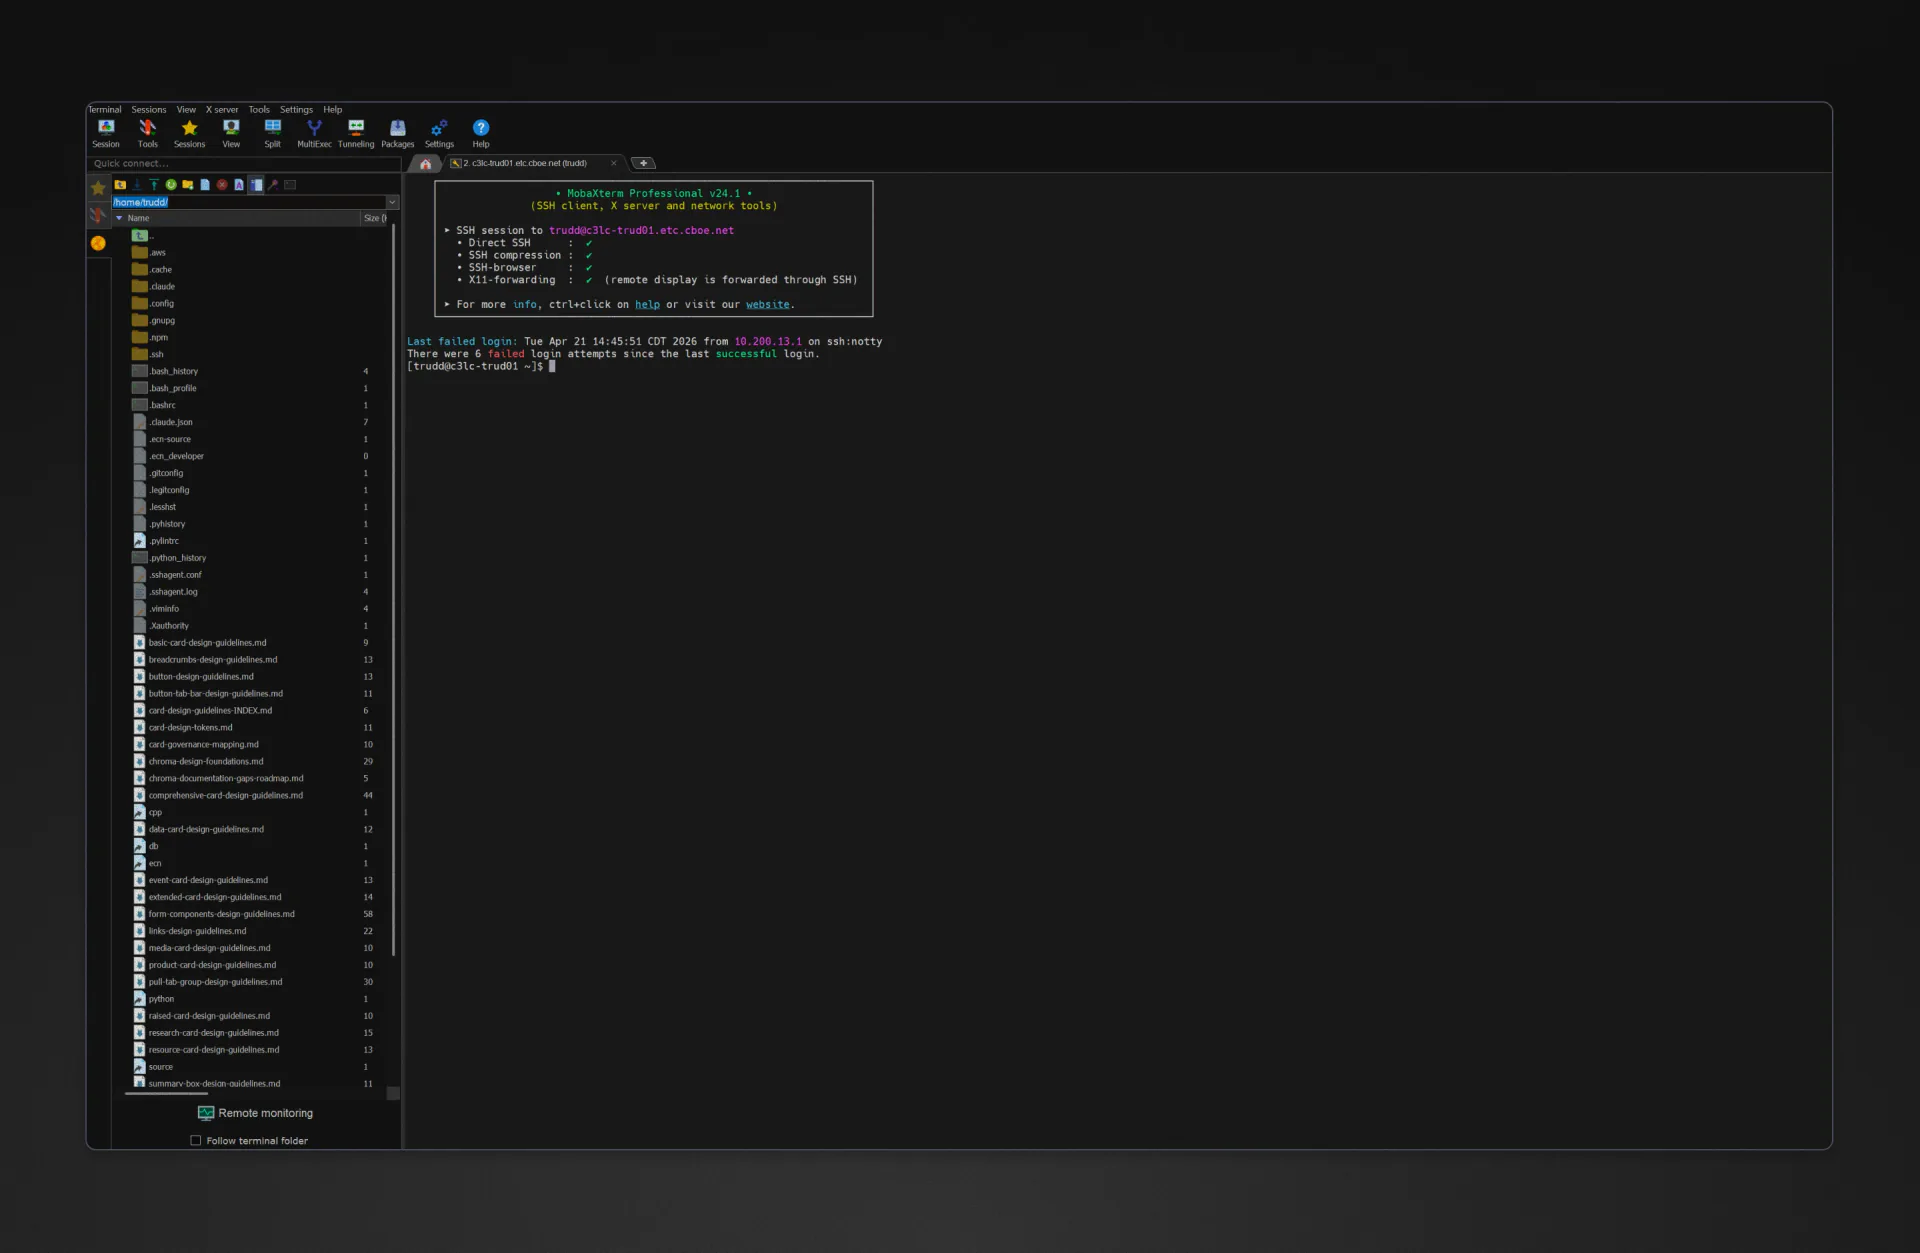Go to the home tab icon
The height and width of the screenshot is (1253, 1920).
426,163
